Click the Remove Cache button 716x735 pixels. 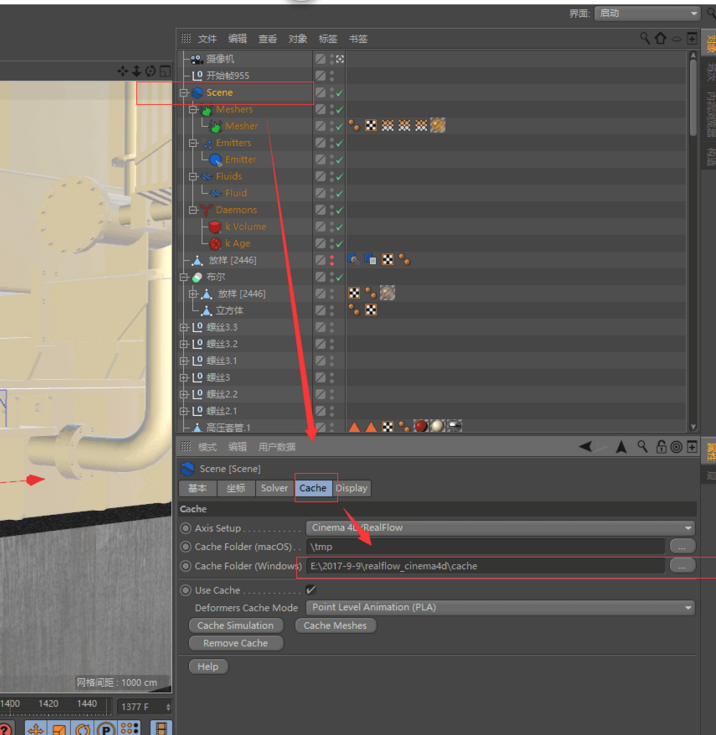coord(235,643)
